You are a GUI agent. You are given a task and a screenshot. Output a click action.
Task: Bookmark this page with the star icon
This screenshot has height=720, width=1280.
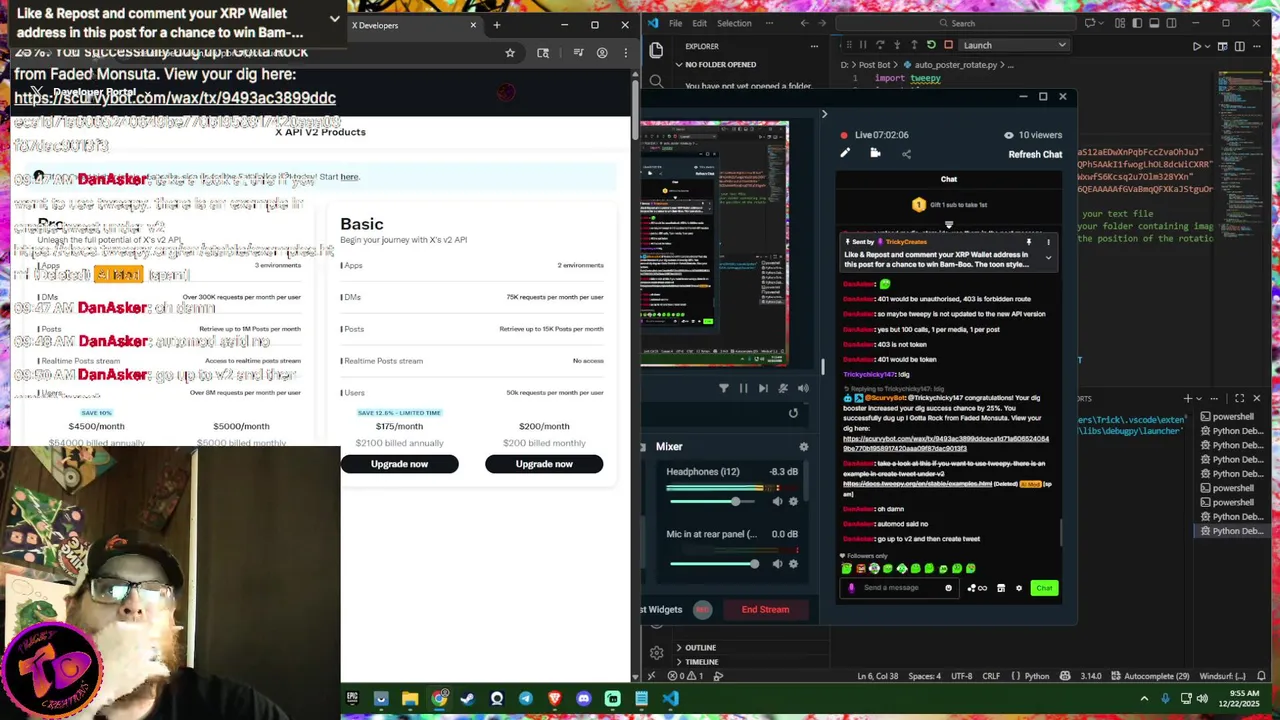[x=510, y=53]
